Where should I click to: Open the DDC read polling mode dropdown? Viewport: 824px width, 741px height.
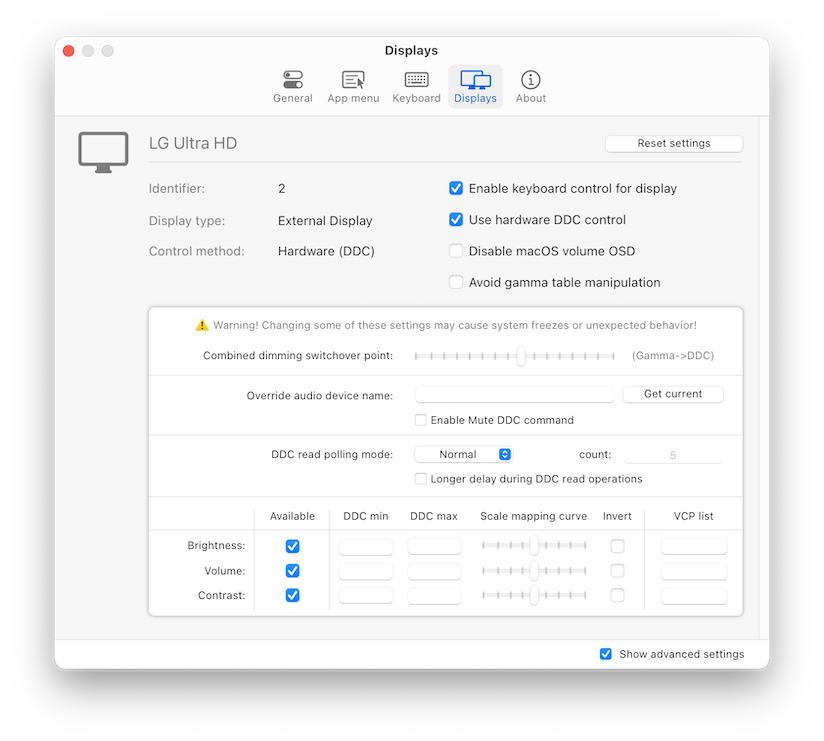coord(463,453)
